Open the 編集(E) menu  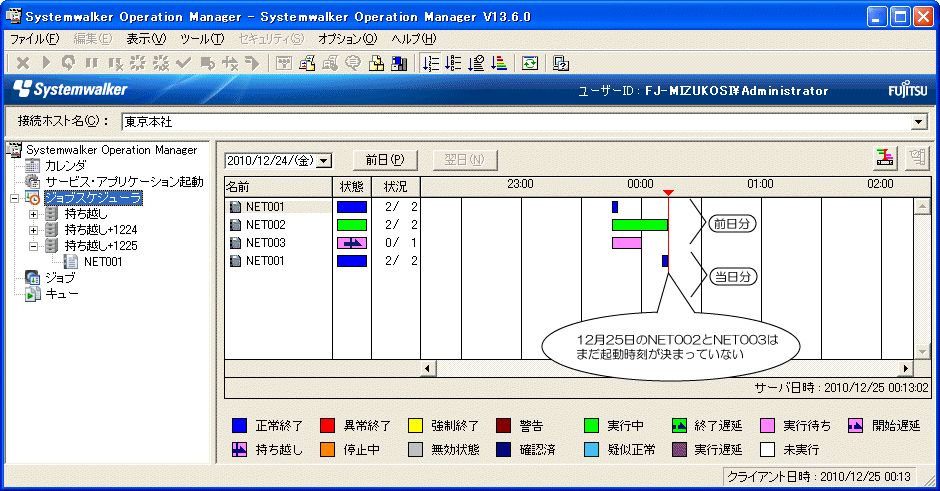coord(92,39)
